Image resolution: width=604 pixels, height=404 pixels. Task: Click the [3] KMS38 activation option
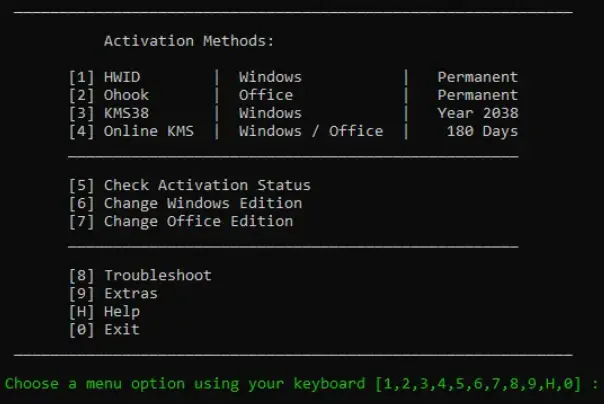[109, 113]
